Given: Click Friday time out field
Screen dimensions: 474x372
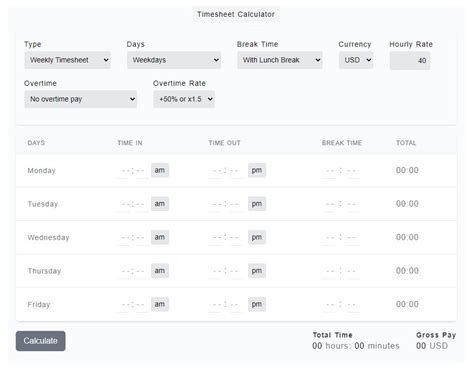Looking at the screenshot, I should point(226,305).
